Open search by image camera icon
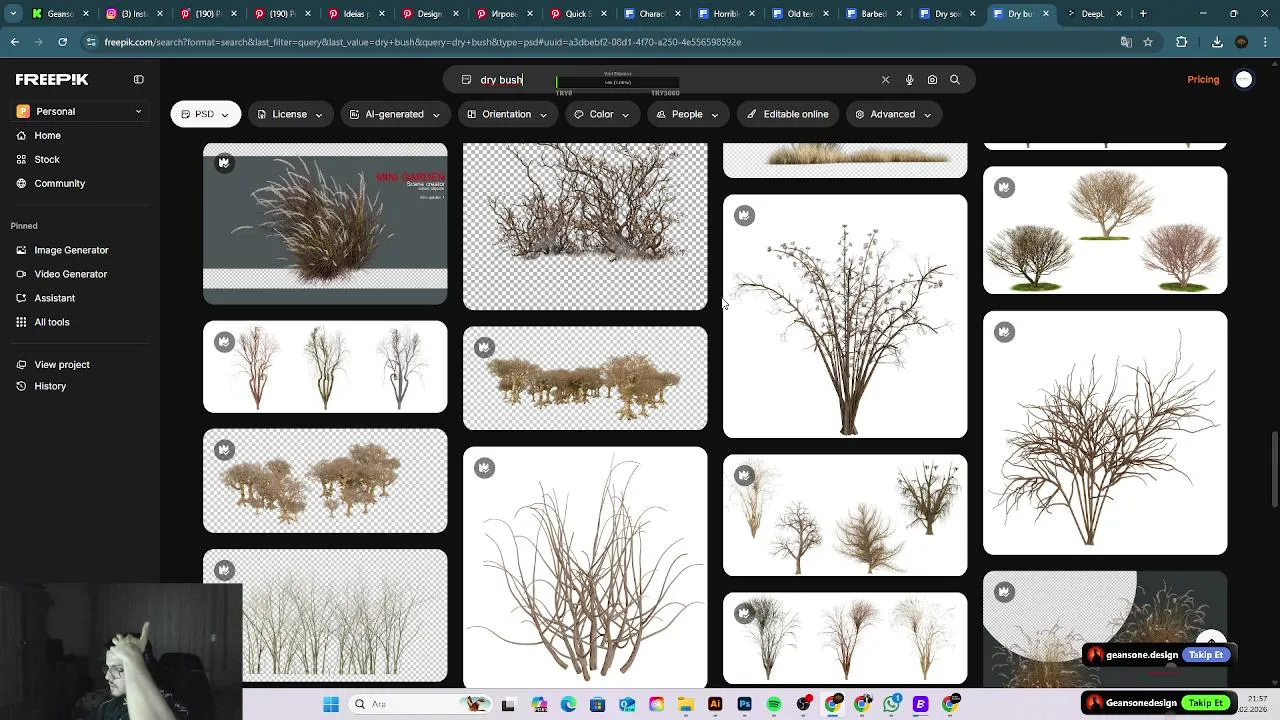Screen dimensions: 1280x720 [x=932, y=80]
